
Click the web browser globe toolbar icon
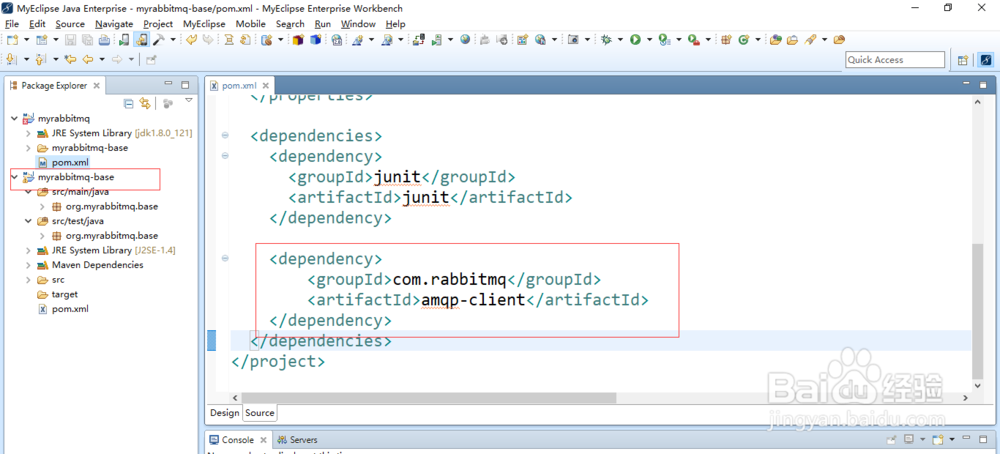(465, 40)
